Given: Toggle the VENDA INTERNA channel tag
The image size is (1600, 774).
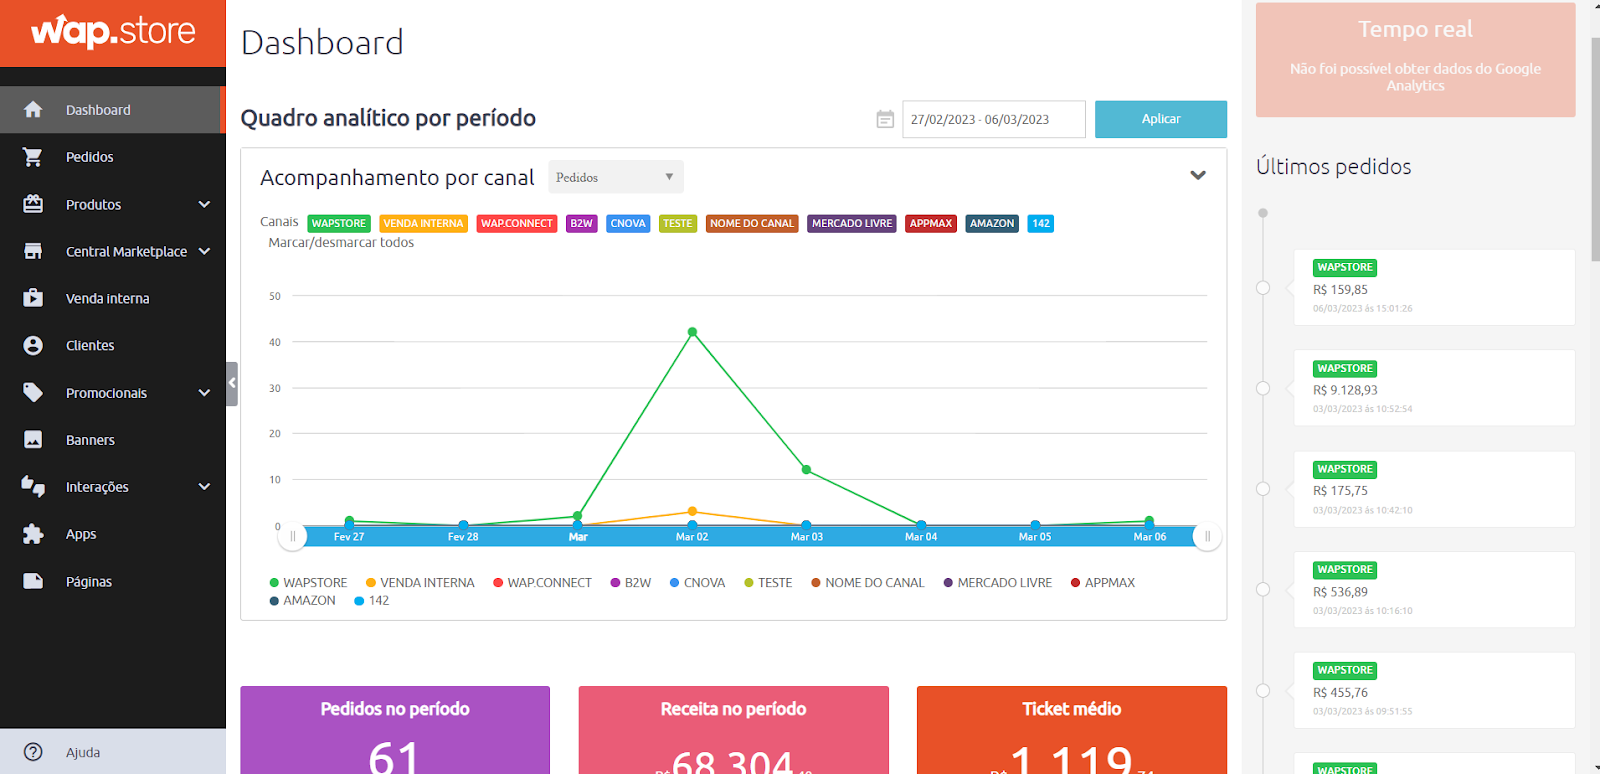Looking at the screenshot, I should pyautogui.click(x=423, y=224).
